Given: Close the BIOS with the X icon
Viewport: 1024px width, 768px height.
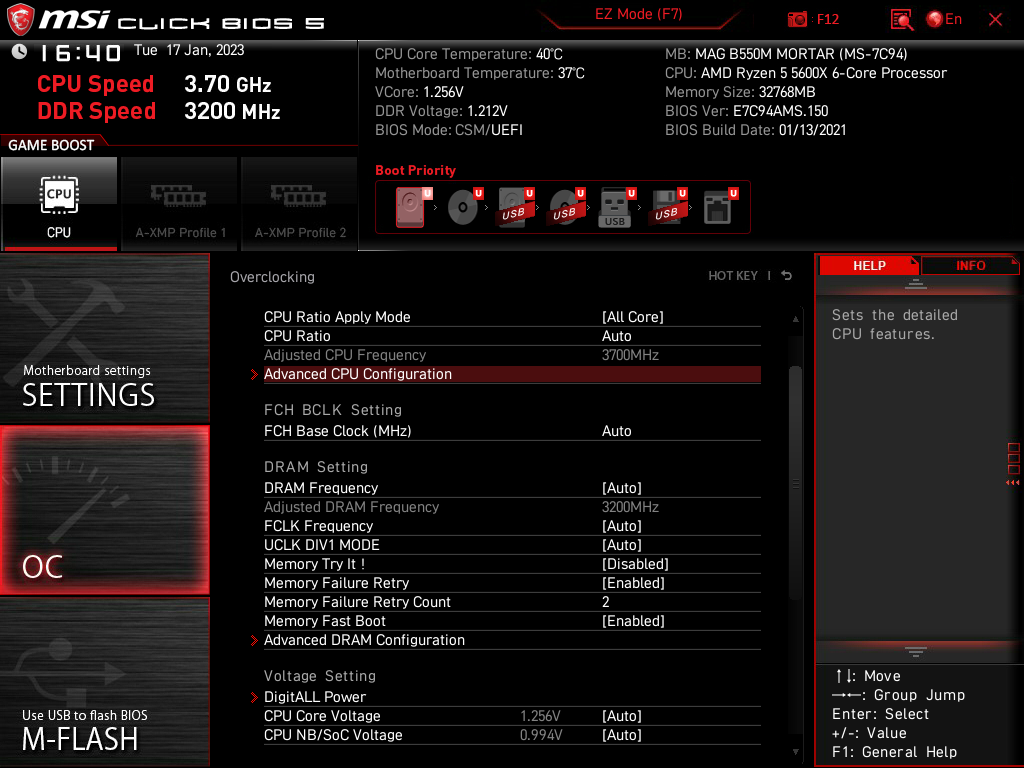Looking at the screenshot, I should pyautogui.click(x=995, y=20).
